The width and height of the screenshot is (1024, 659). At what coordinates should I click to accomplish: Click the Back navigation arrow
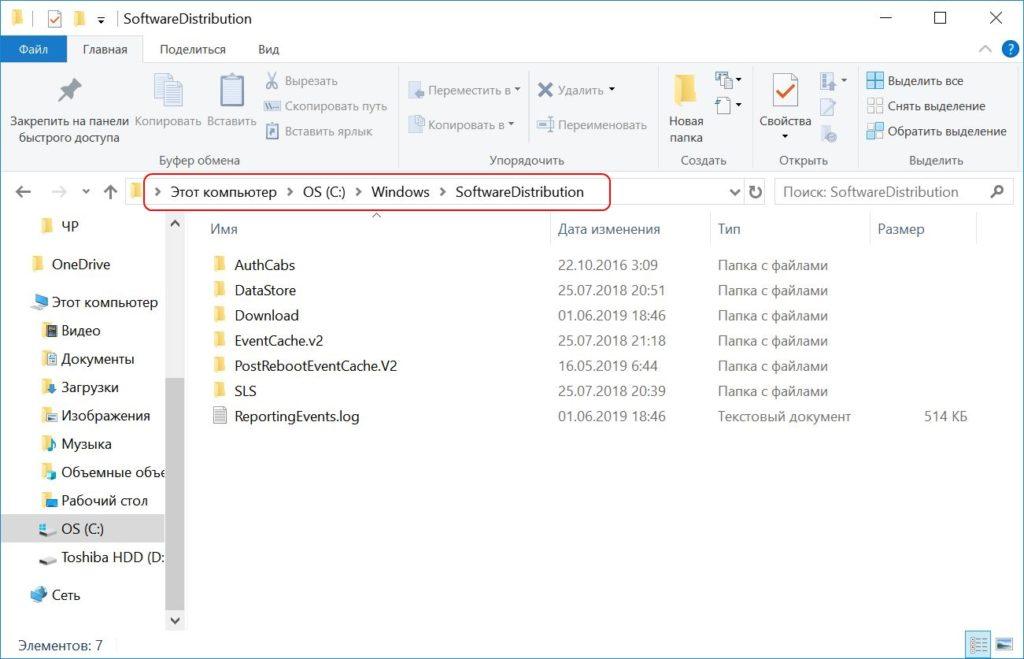tap(24, 192)
